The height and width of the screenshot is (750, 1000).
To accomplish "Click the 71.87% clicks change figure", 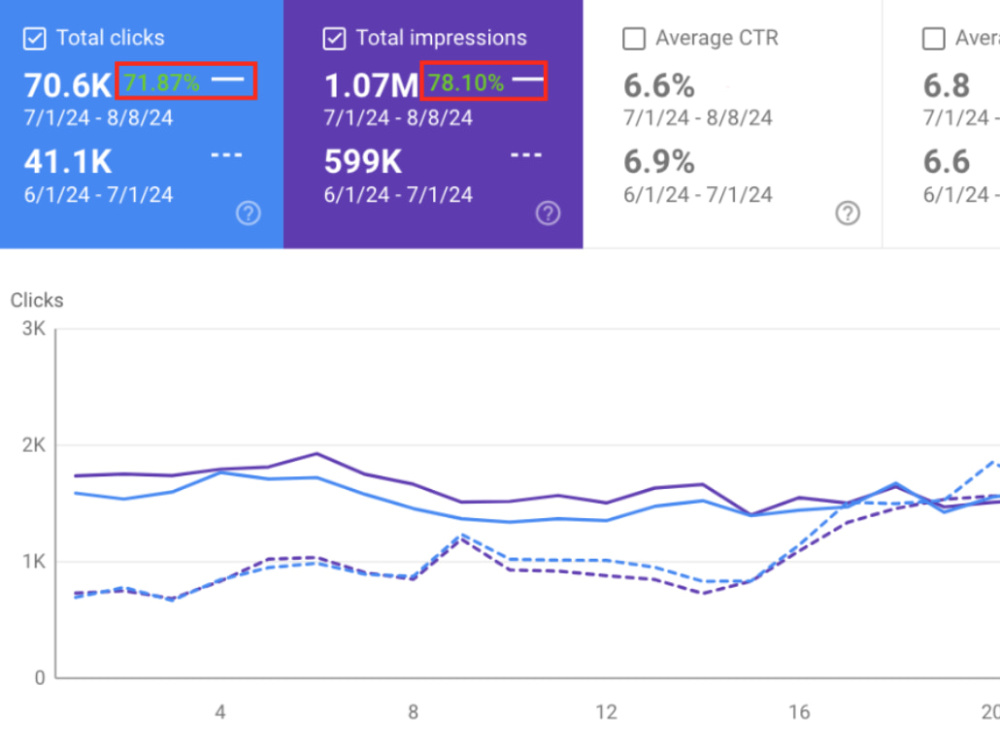I will [x=161, y=82].
